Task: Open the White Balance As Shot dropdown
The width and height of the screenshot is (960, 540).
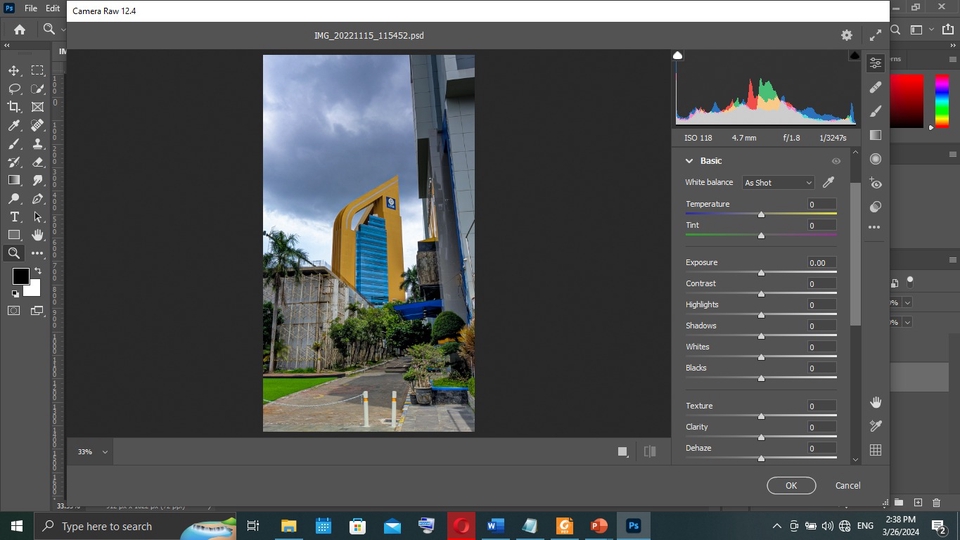Action: point(778,182)
